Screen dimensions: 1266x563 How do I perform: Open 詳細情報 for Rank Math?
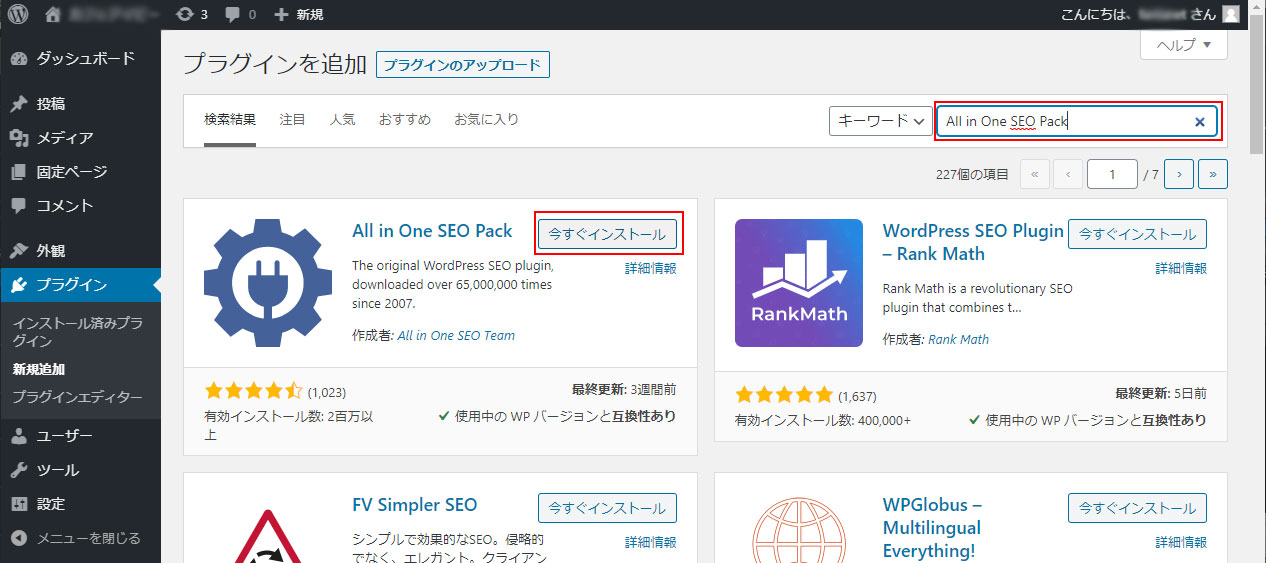1181,268
